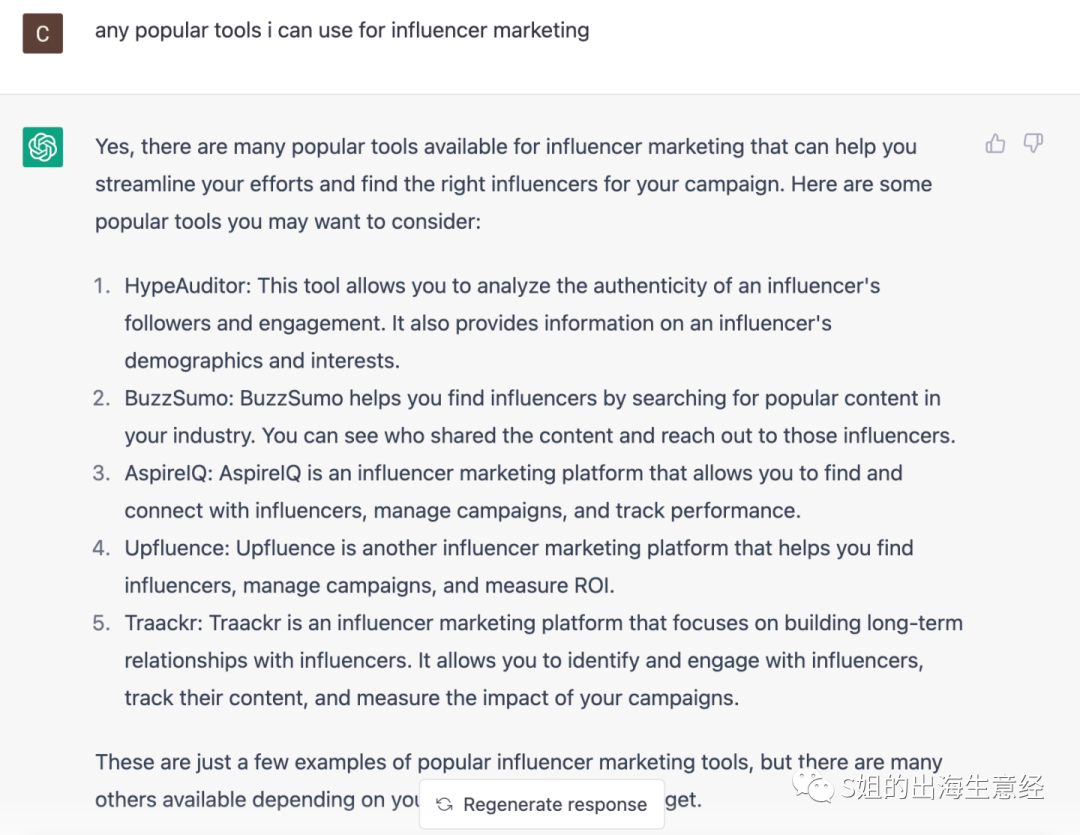
Task: Click the list number "5." marker
Action: (x=102, y=623)
